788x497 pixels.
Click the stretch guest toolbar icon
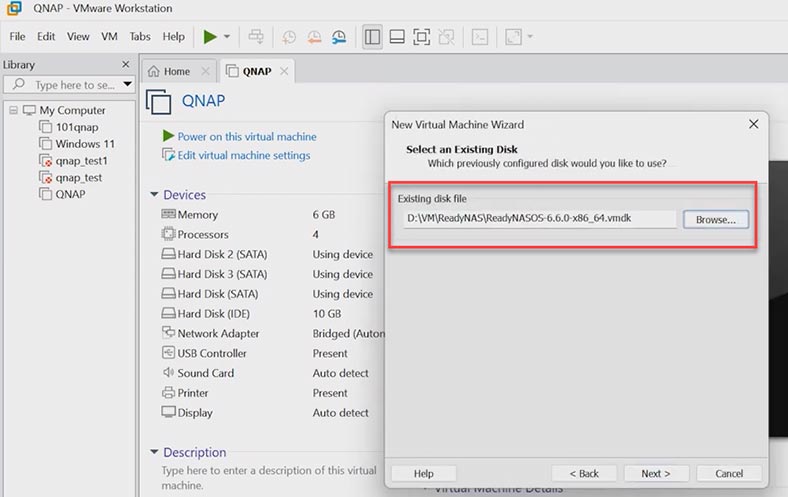point(513,37)
